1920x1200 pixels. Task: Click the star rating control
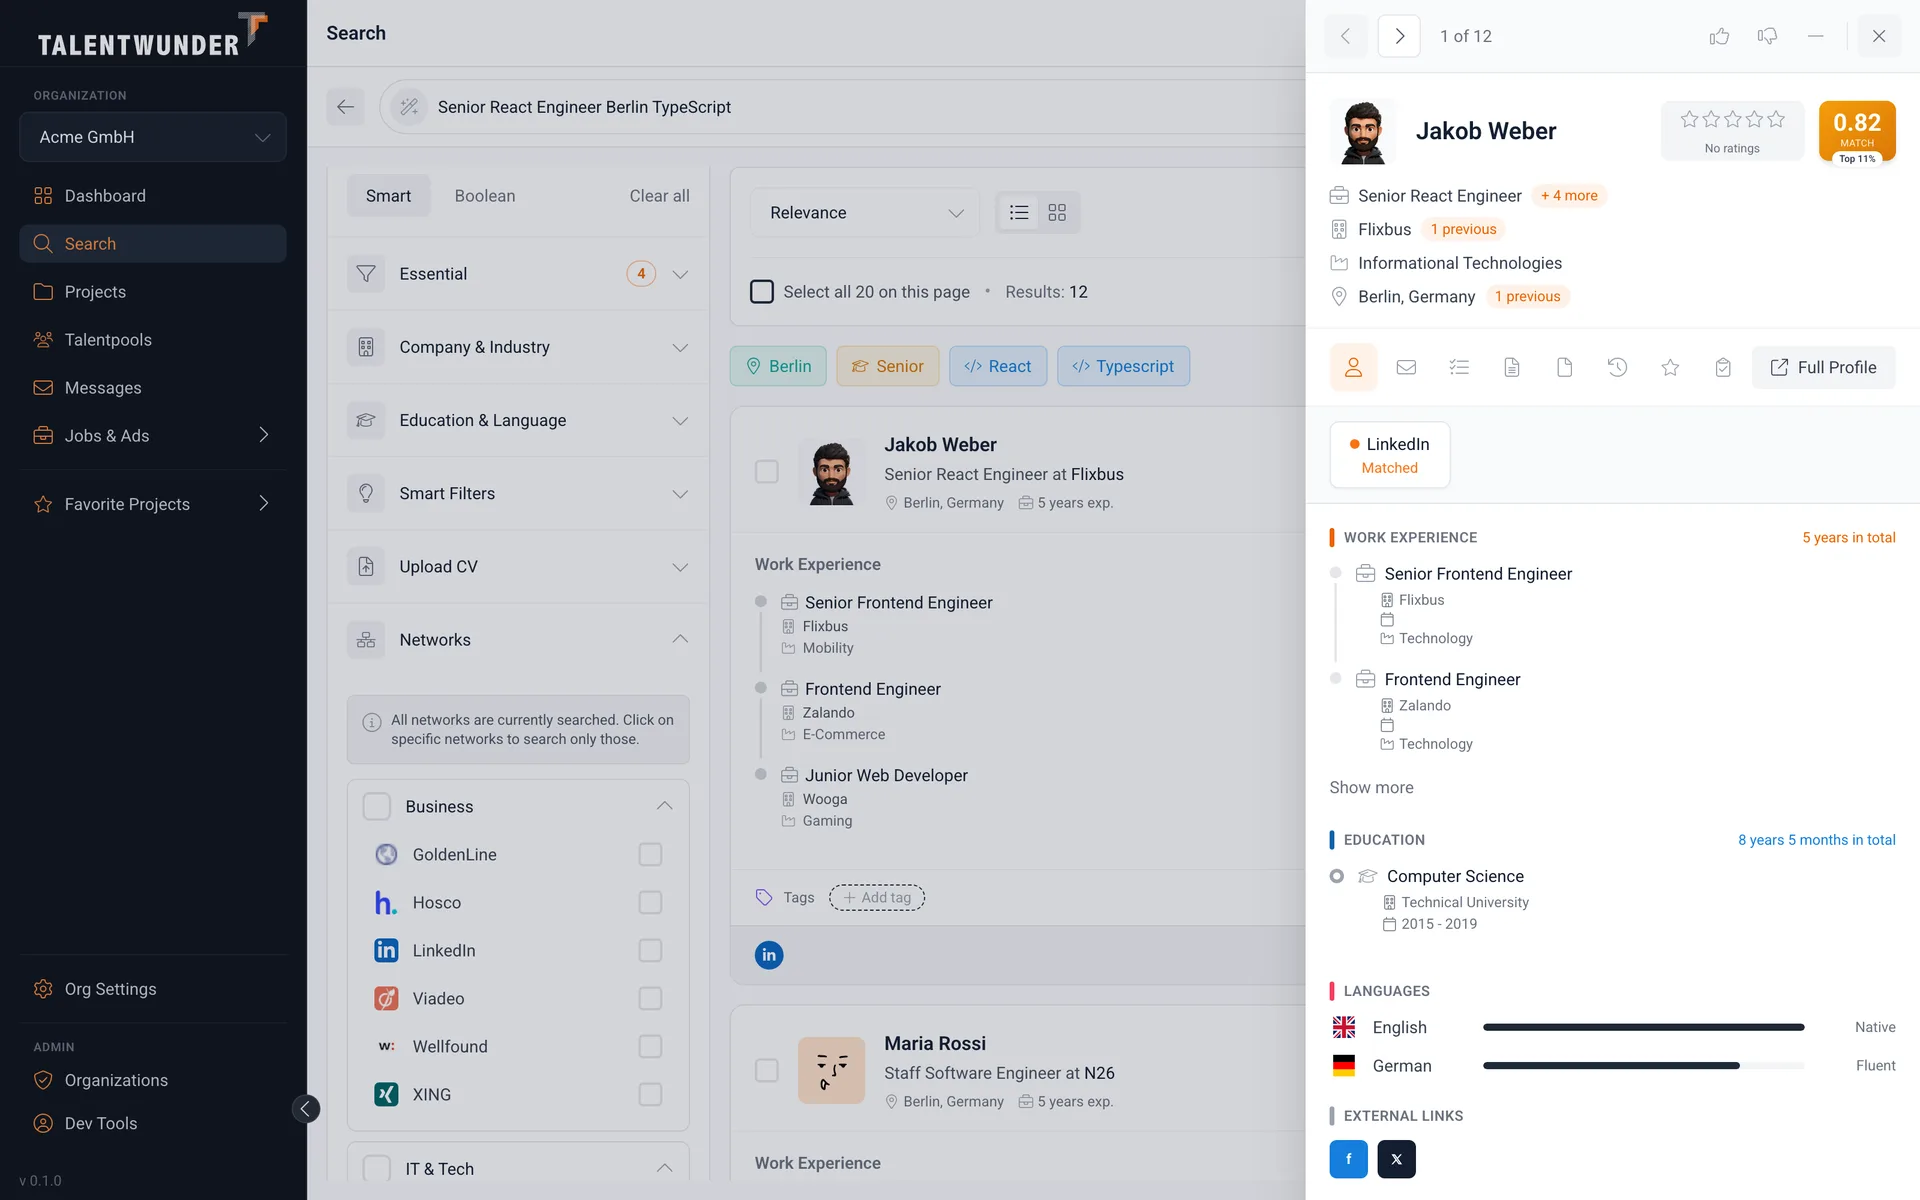point(1732,119)
